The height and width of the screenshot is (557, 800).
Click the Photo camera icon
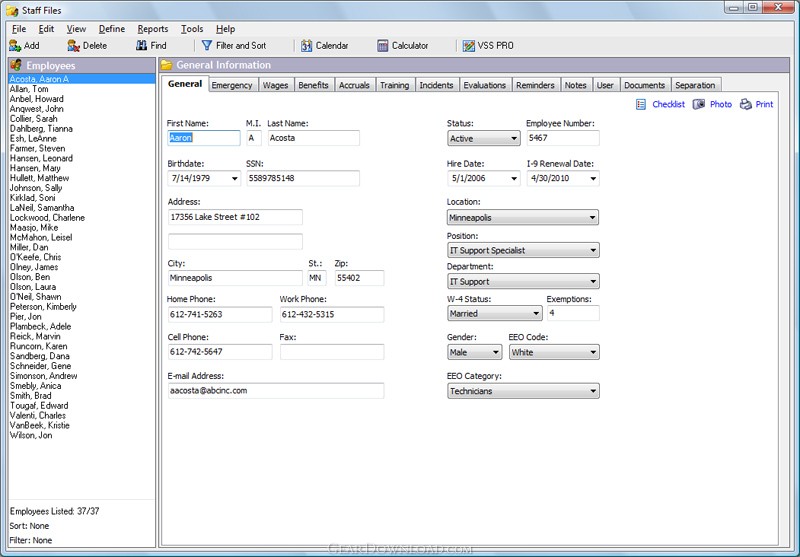coord(698,104)
